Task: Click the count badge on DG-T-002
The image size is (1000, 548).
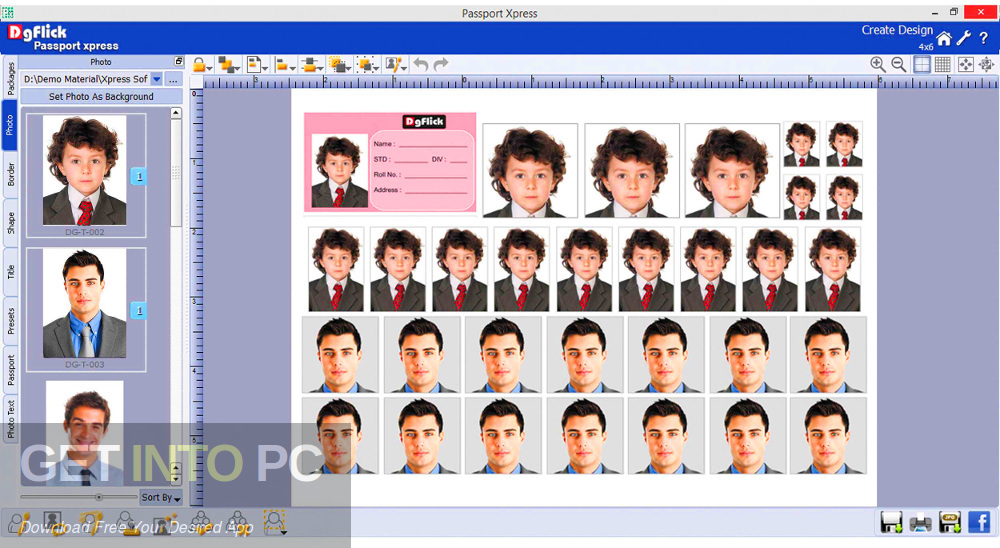Action: pos(138,176)
